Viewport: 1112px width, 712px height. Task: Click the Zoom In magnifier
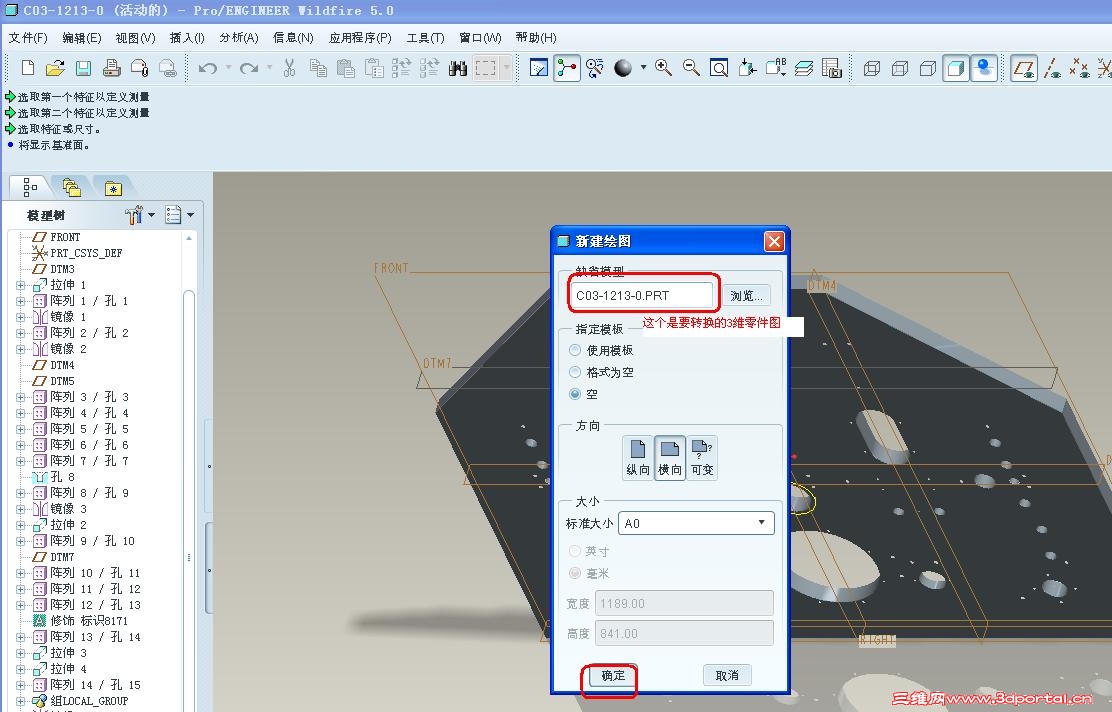[664, 68]
